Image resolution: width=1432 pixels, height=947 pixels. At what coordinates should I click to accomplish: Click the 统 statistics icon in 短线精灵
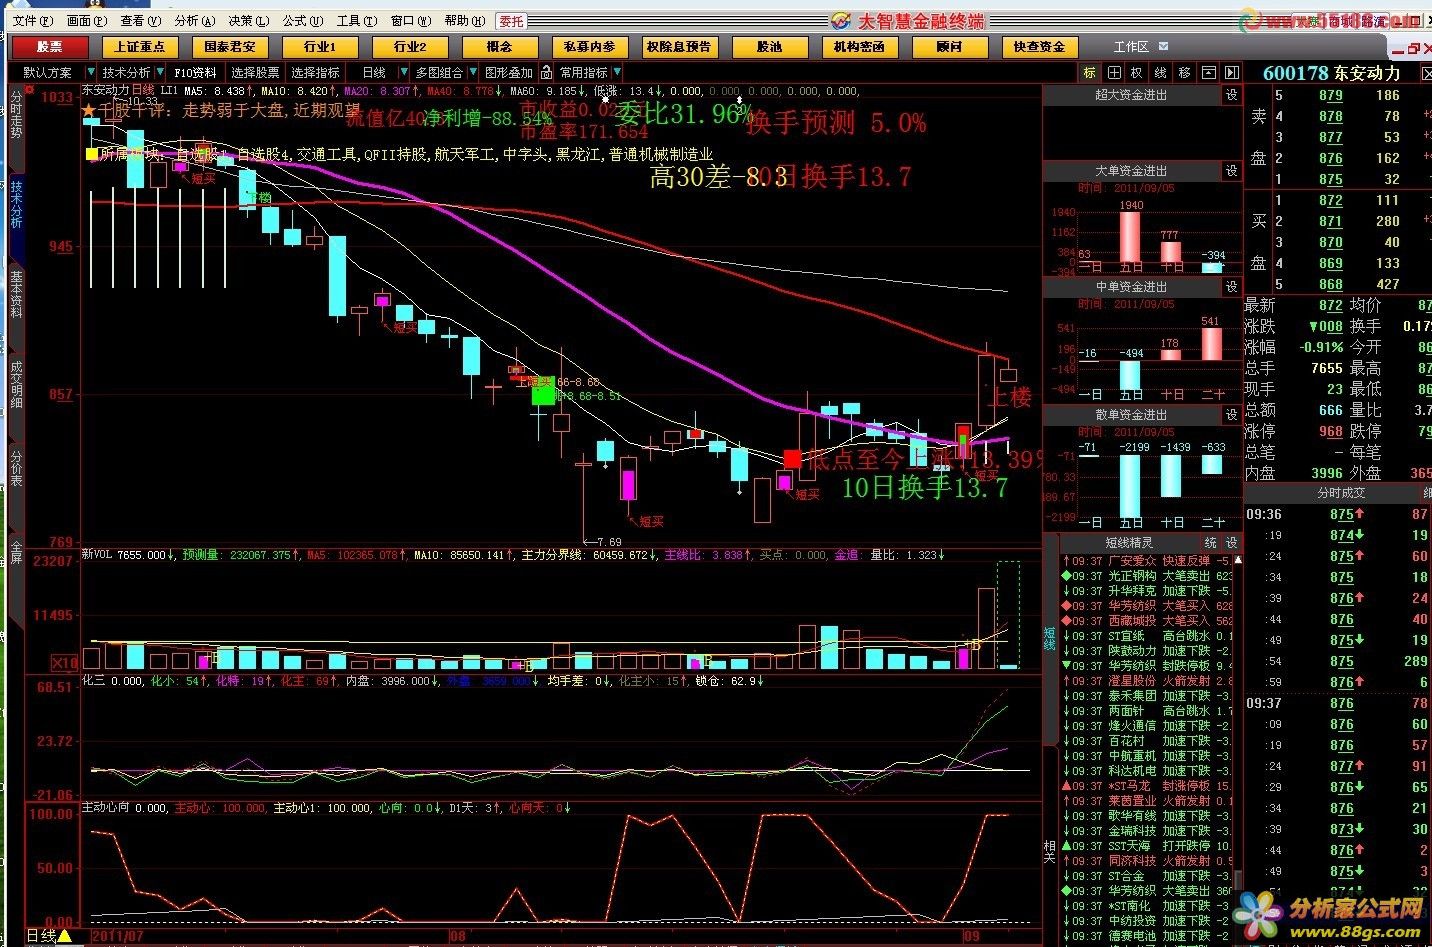pos(1211,542)
